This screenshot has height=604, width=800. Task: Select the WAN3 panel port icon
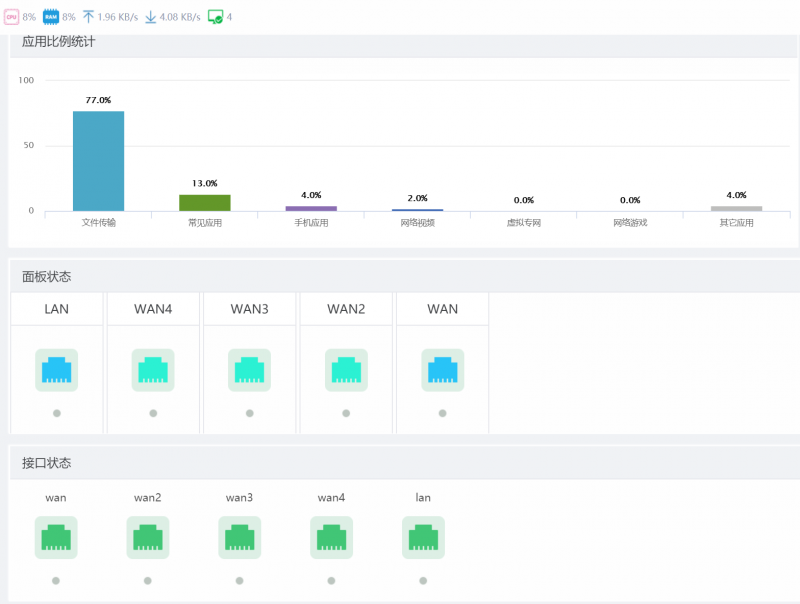coord(249,370)
